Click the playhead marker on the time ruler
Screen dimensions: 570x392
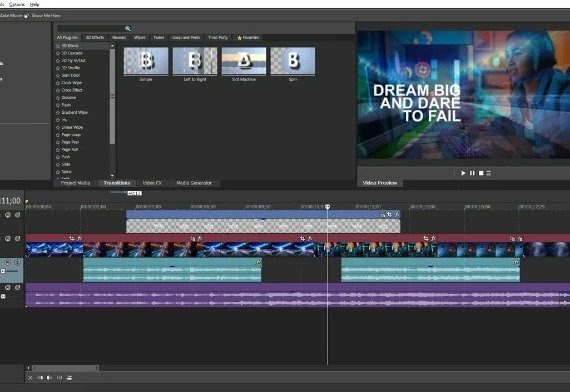pyautogui.click(x=328, y=207)
